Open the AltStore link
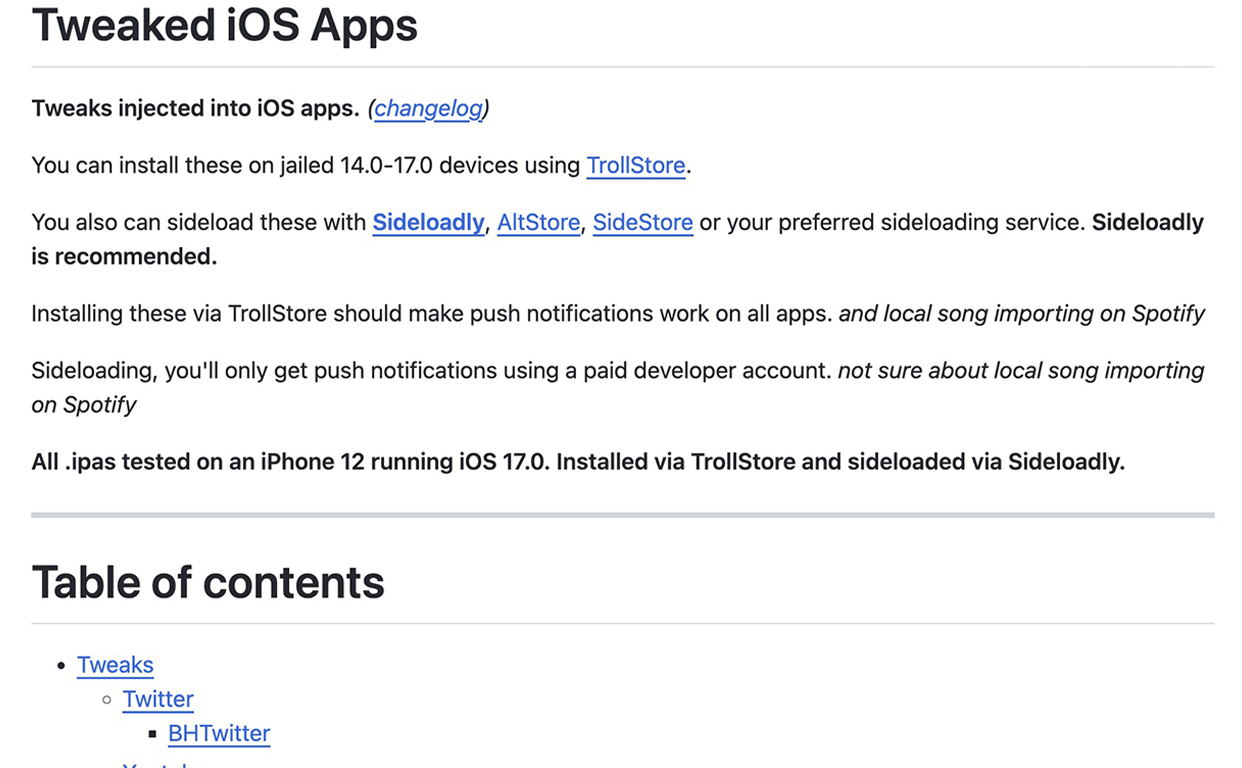The width and height of the screenshot is (1242, 768). pos(539,222)
